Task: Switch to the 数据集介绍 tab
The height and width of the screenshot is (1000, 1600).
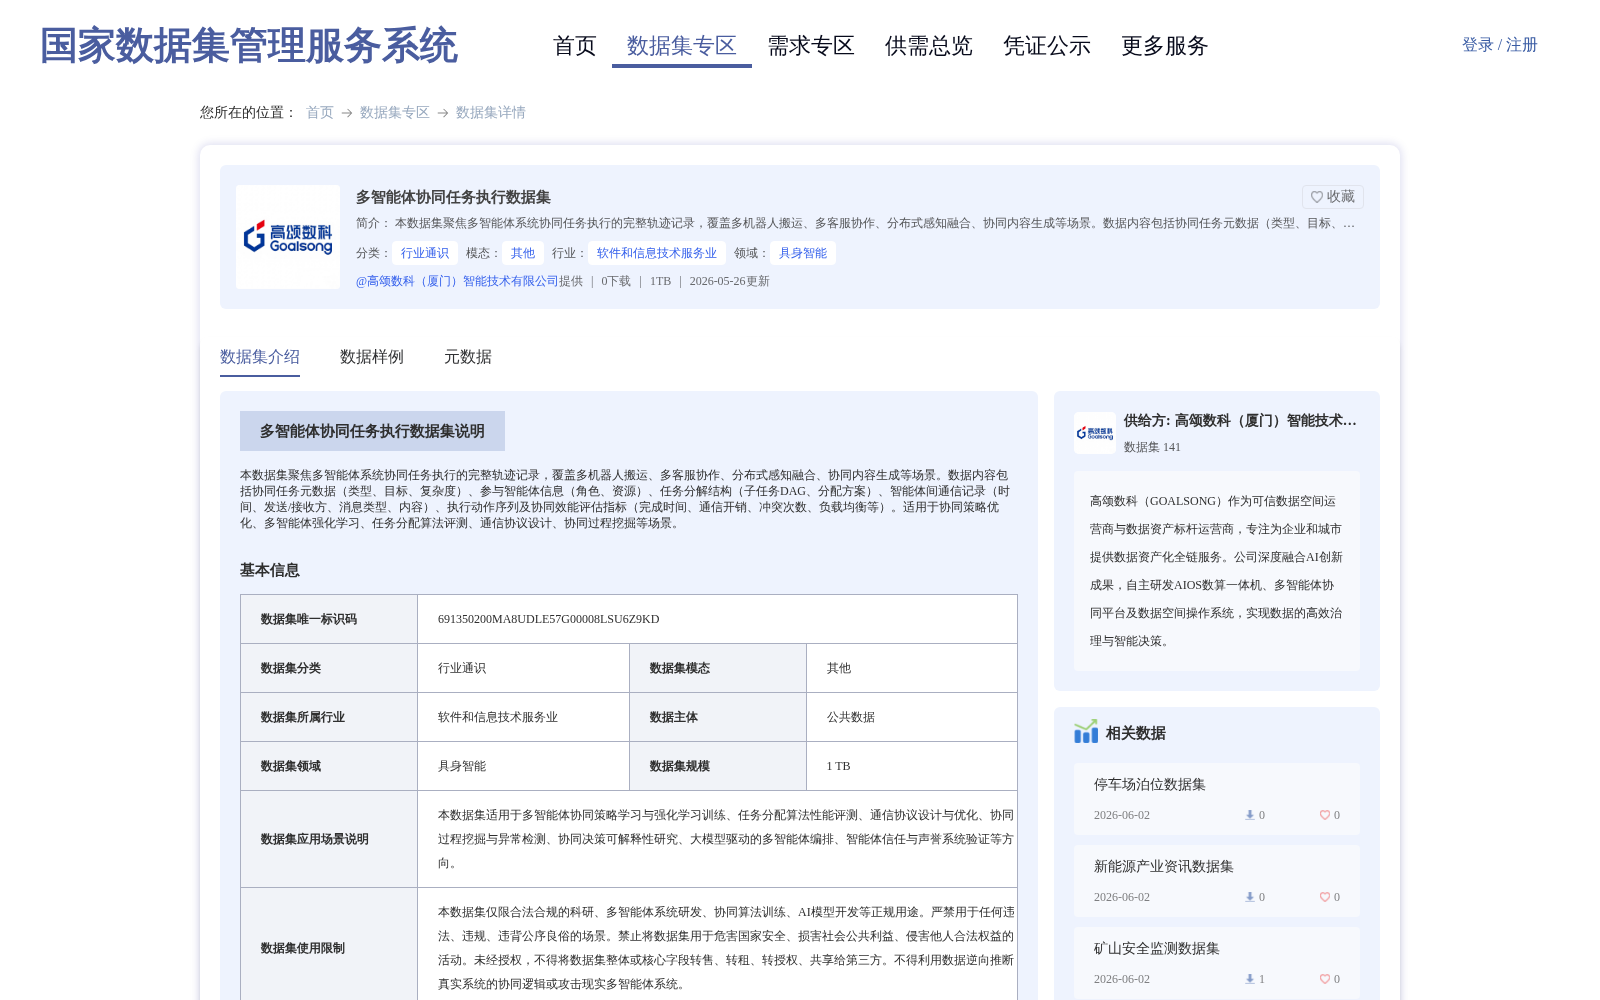Action: coord(260,357)
